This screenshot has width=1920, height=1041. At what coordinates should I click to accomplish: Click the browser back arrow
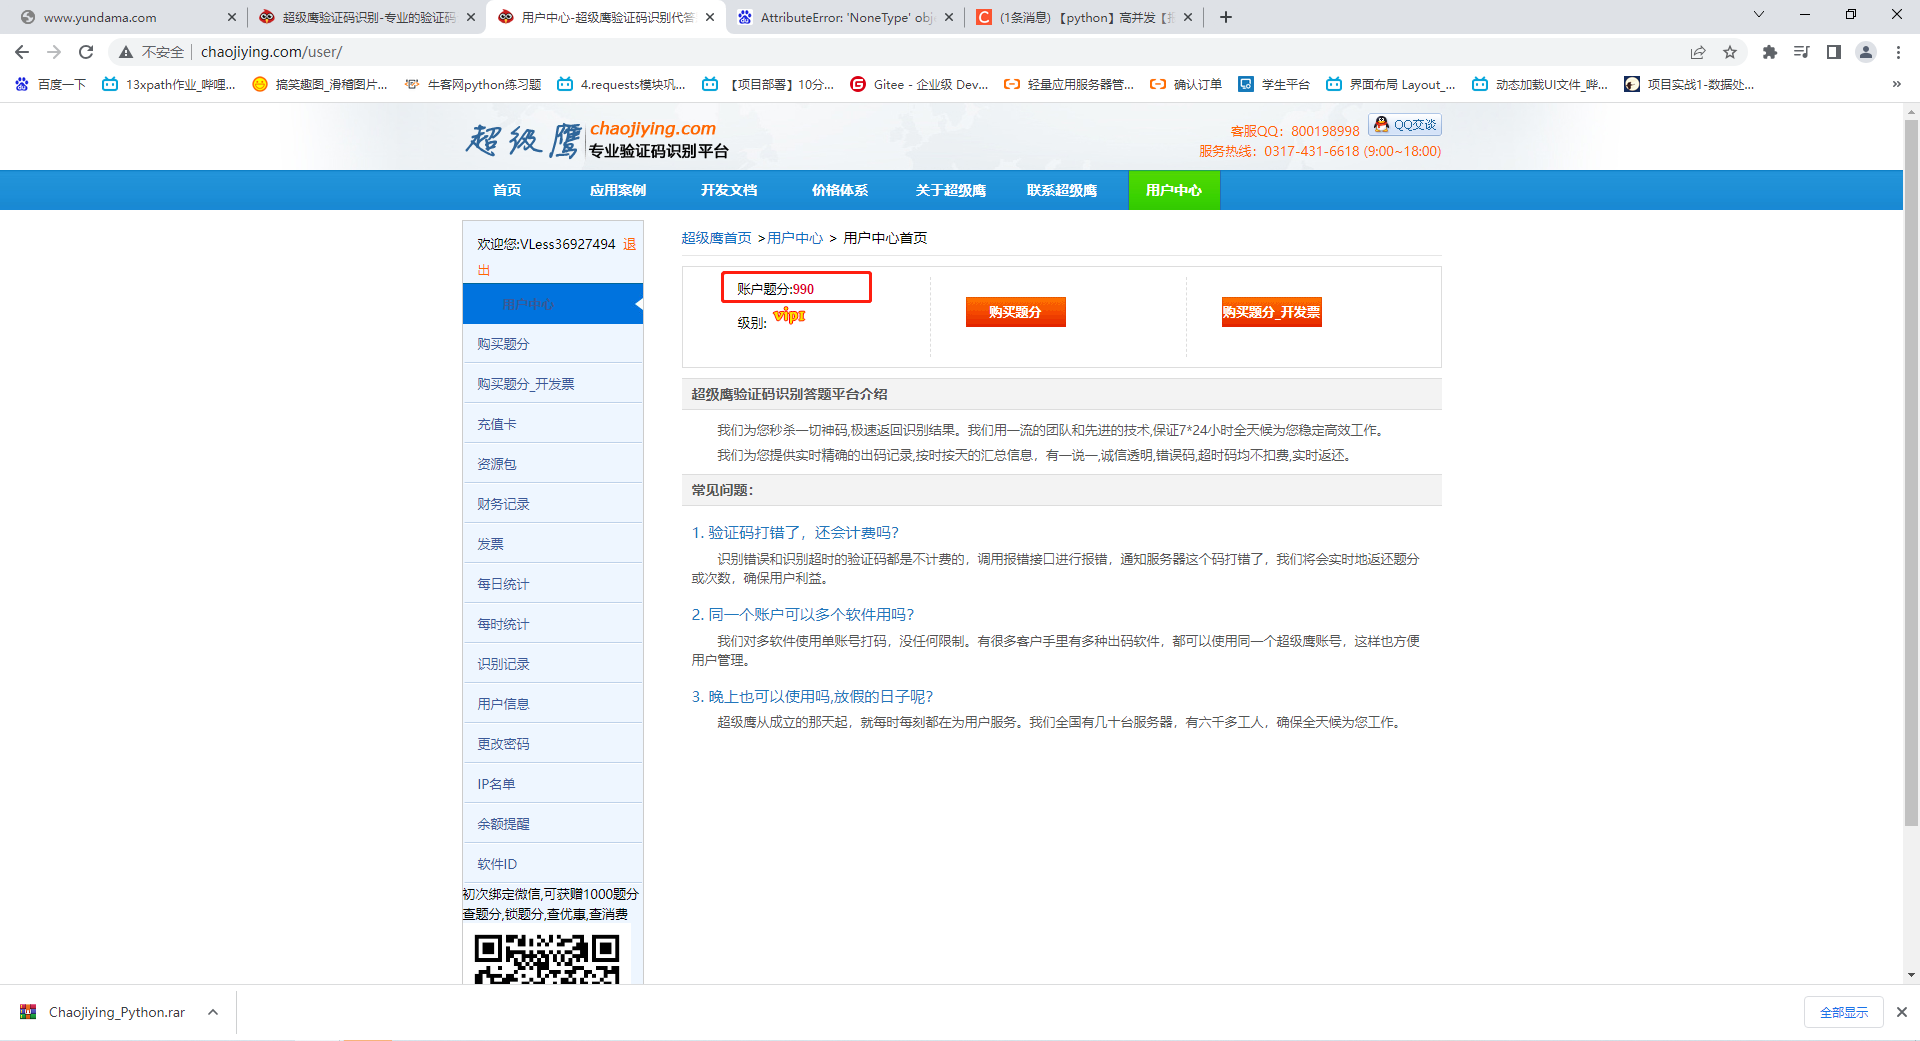pos(22,52)
